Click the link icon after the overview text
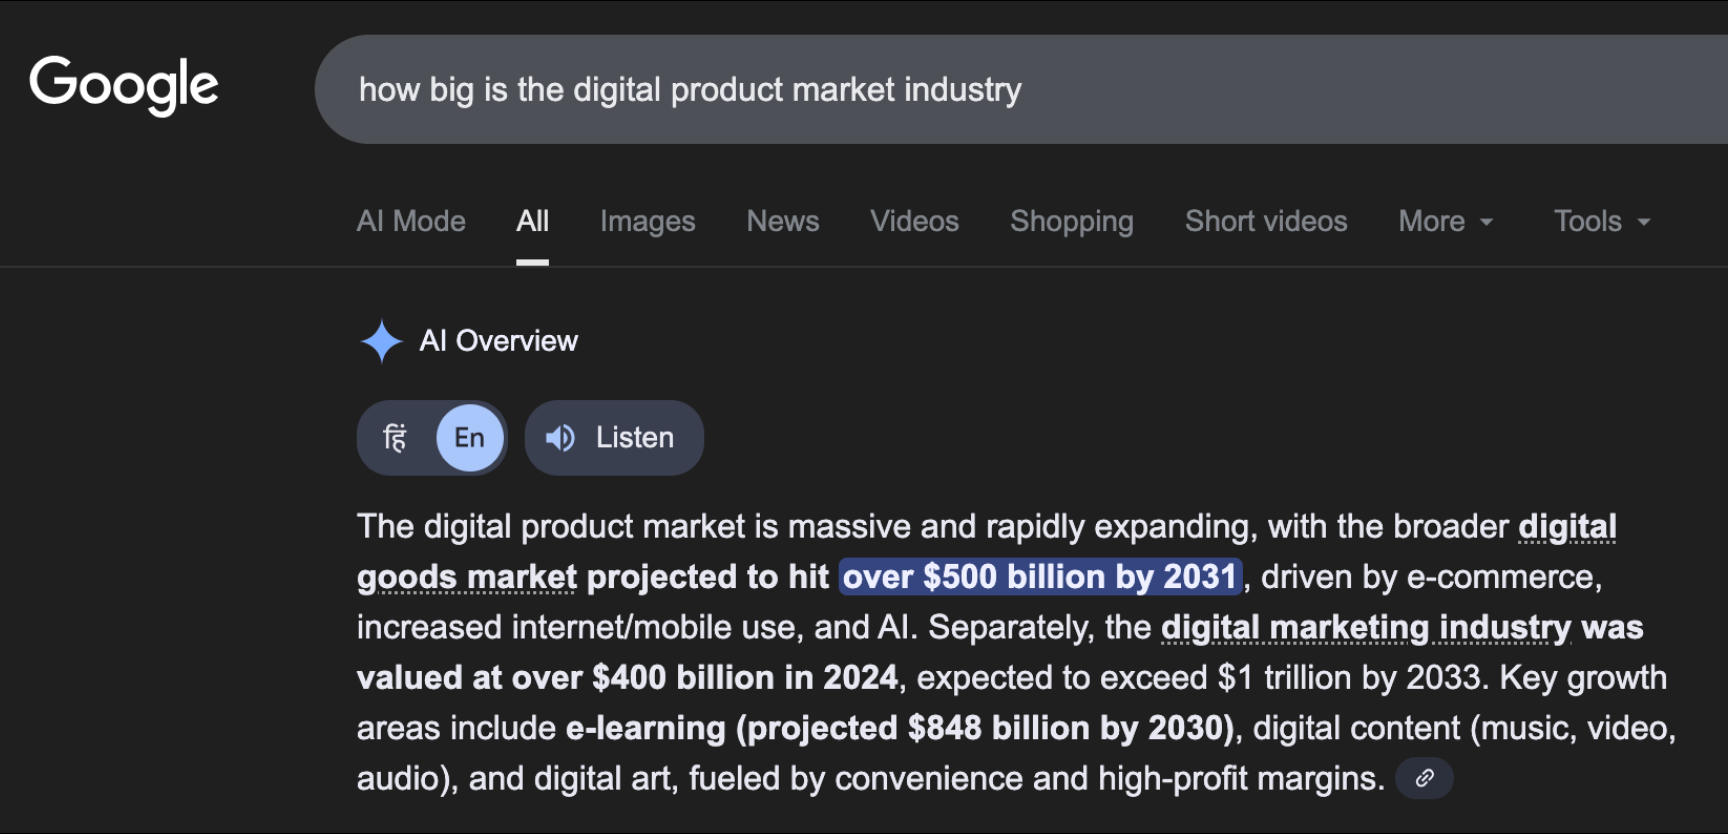The width and height of the screenshot is (1728, 834). [x=1424, y=778]
